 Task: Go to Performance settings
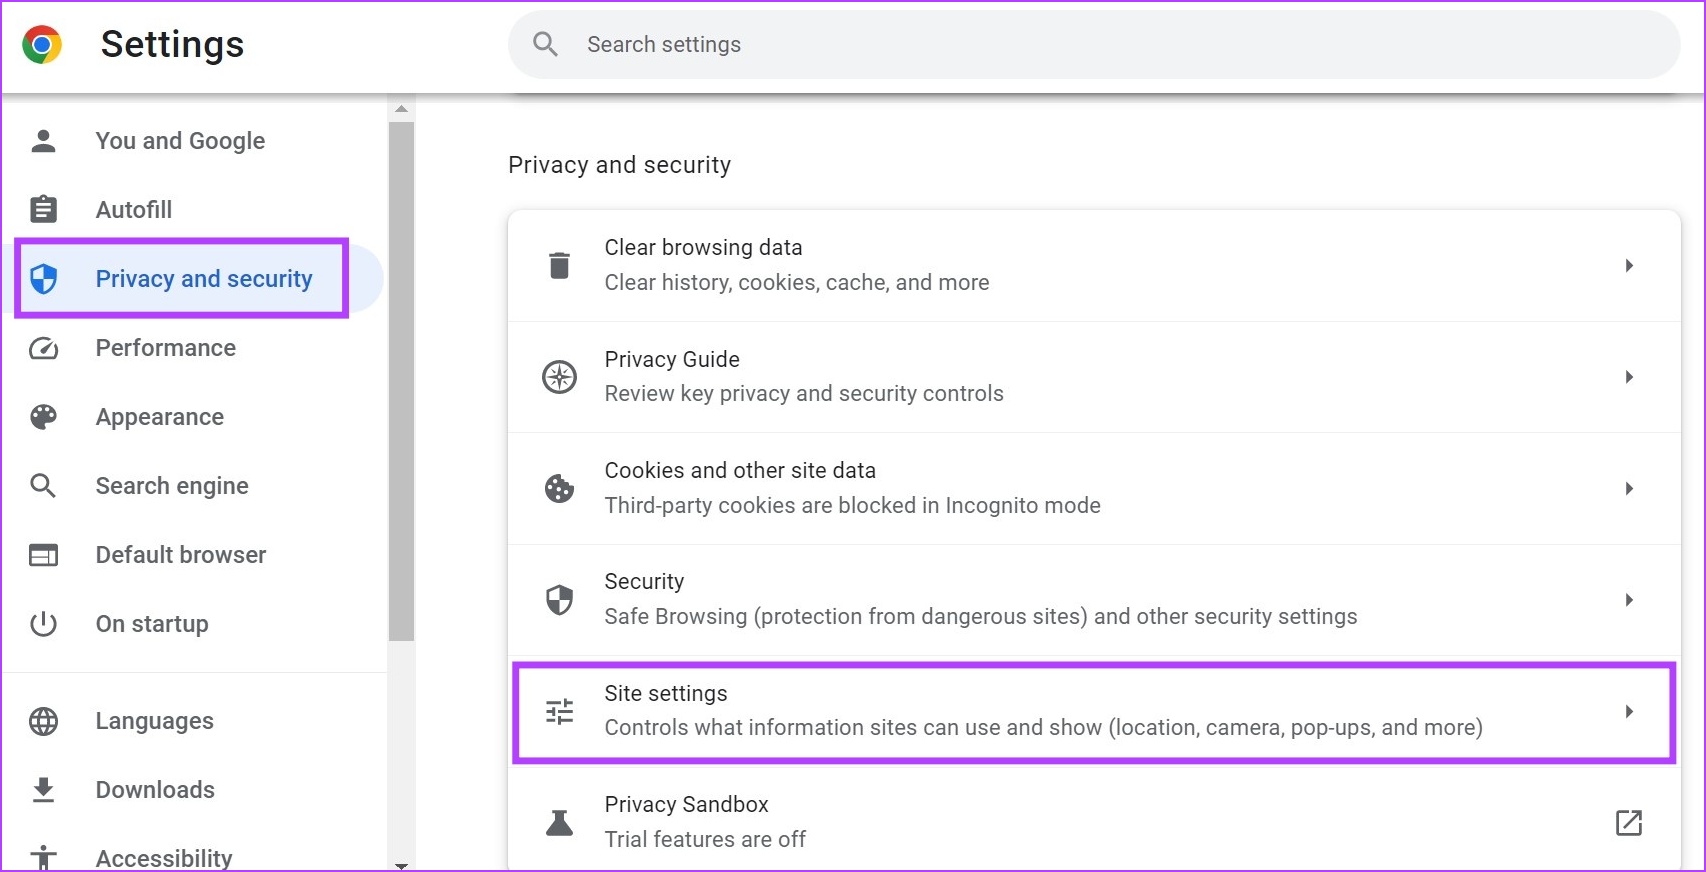coord(166,348)
